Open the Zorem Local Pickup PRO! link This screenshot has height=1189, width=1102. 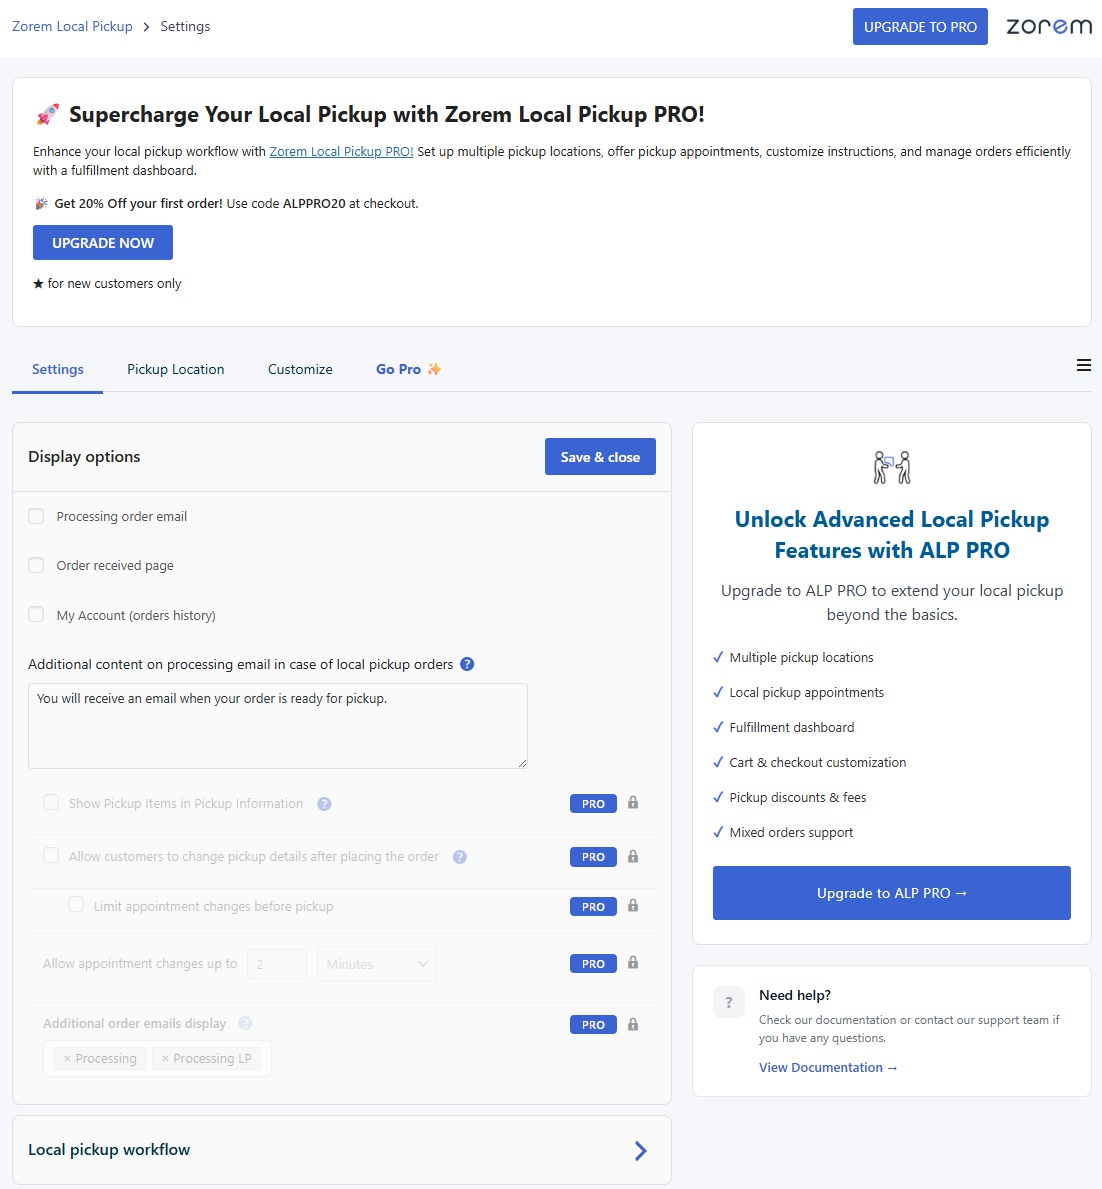point(341,152)
